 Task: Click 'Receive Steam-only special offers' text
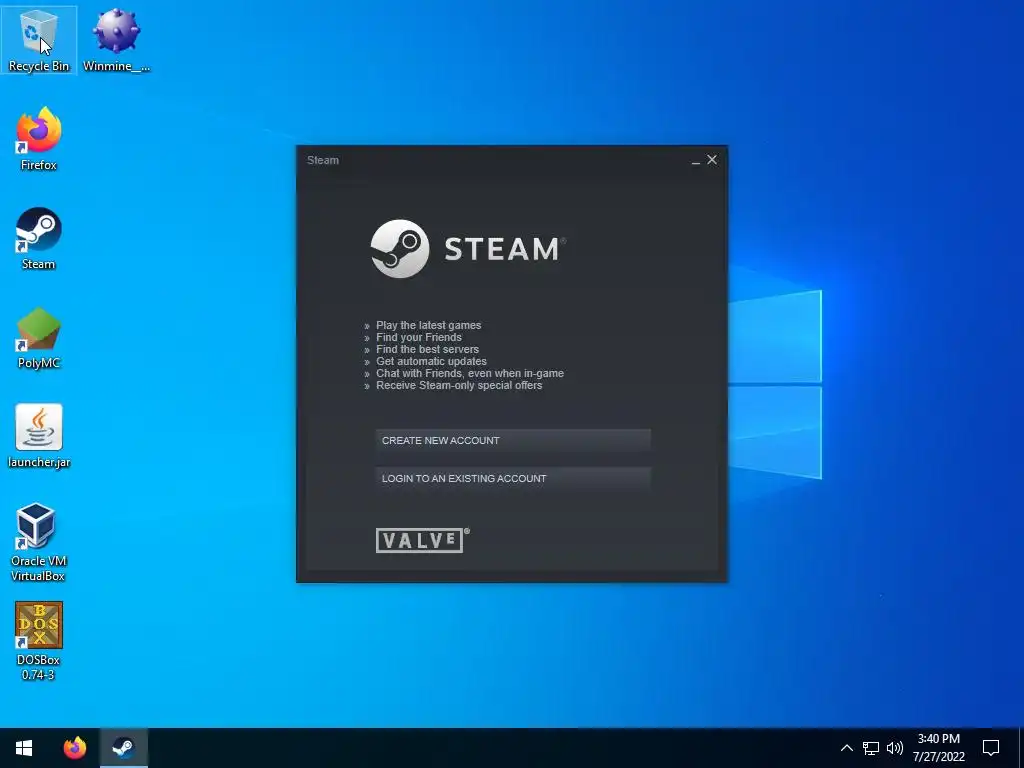(x=459, y=385)
